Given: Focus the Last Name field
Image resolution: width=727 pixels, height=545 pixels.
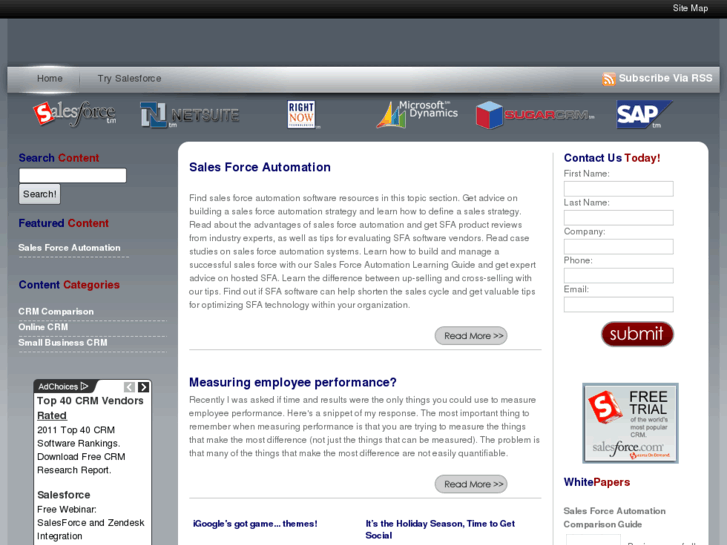Looking at the screenshot, I should 619,218.
